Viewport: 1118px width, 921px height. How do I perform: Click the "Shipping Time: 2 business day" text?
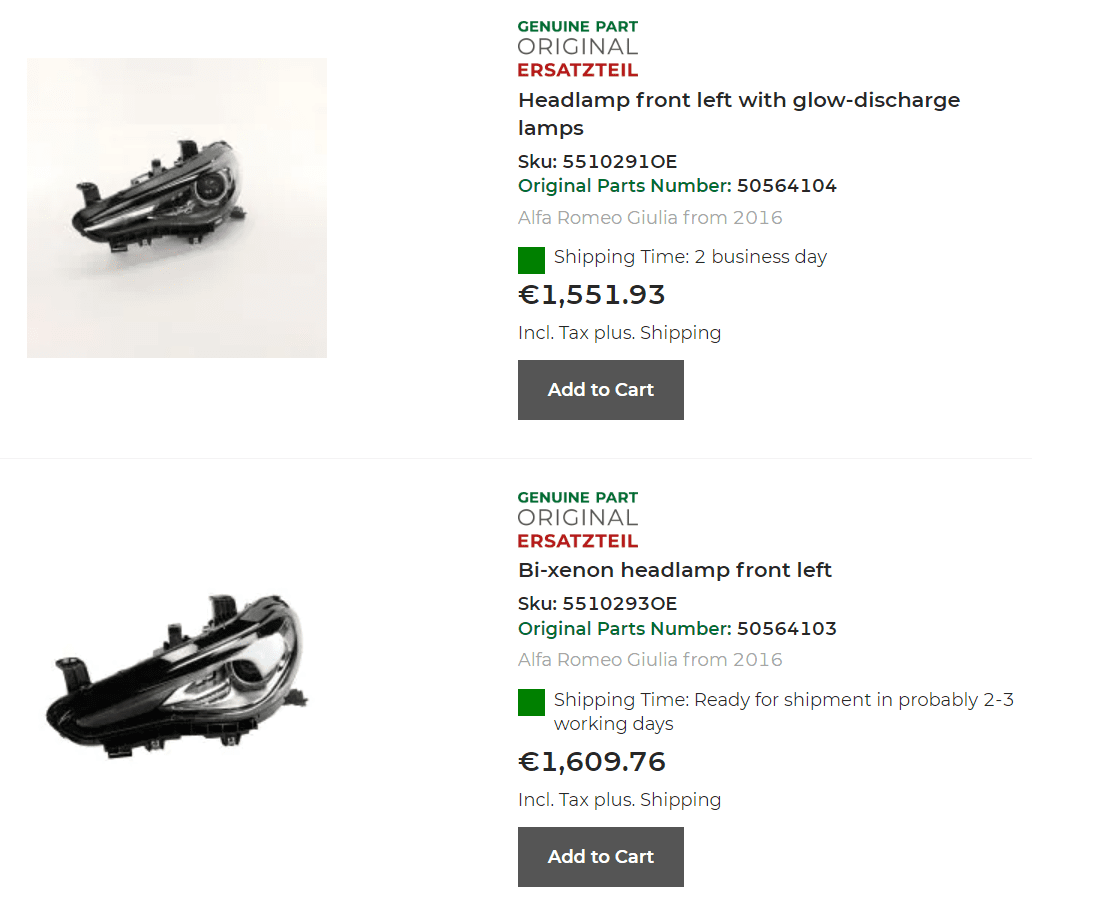690,257
